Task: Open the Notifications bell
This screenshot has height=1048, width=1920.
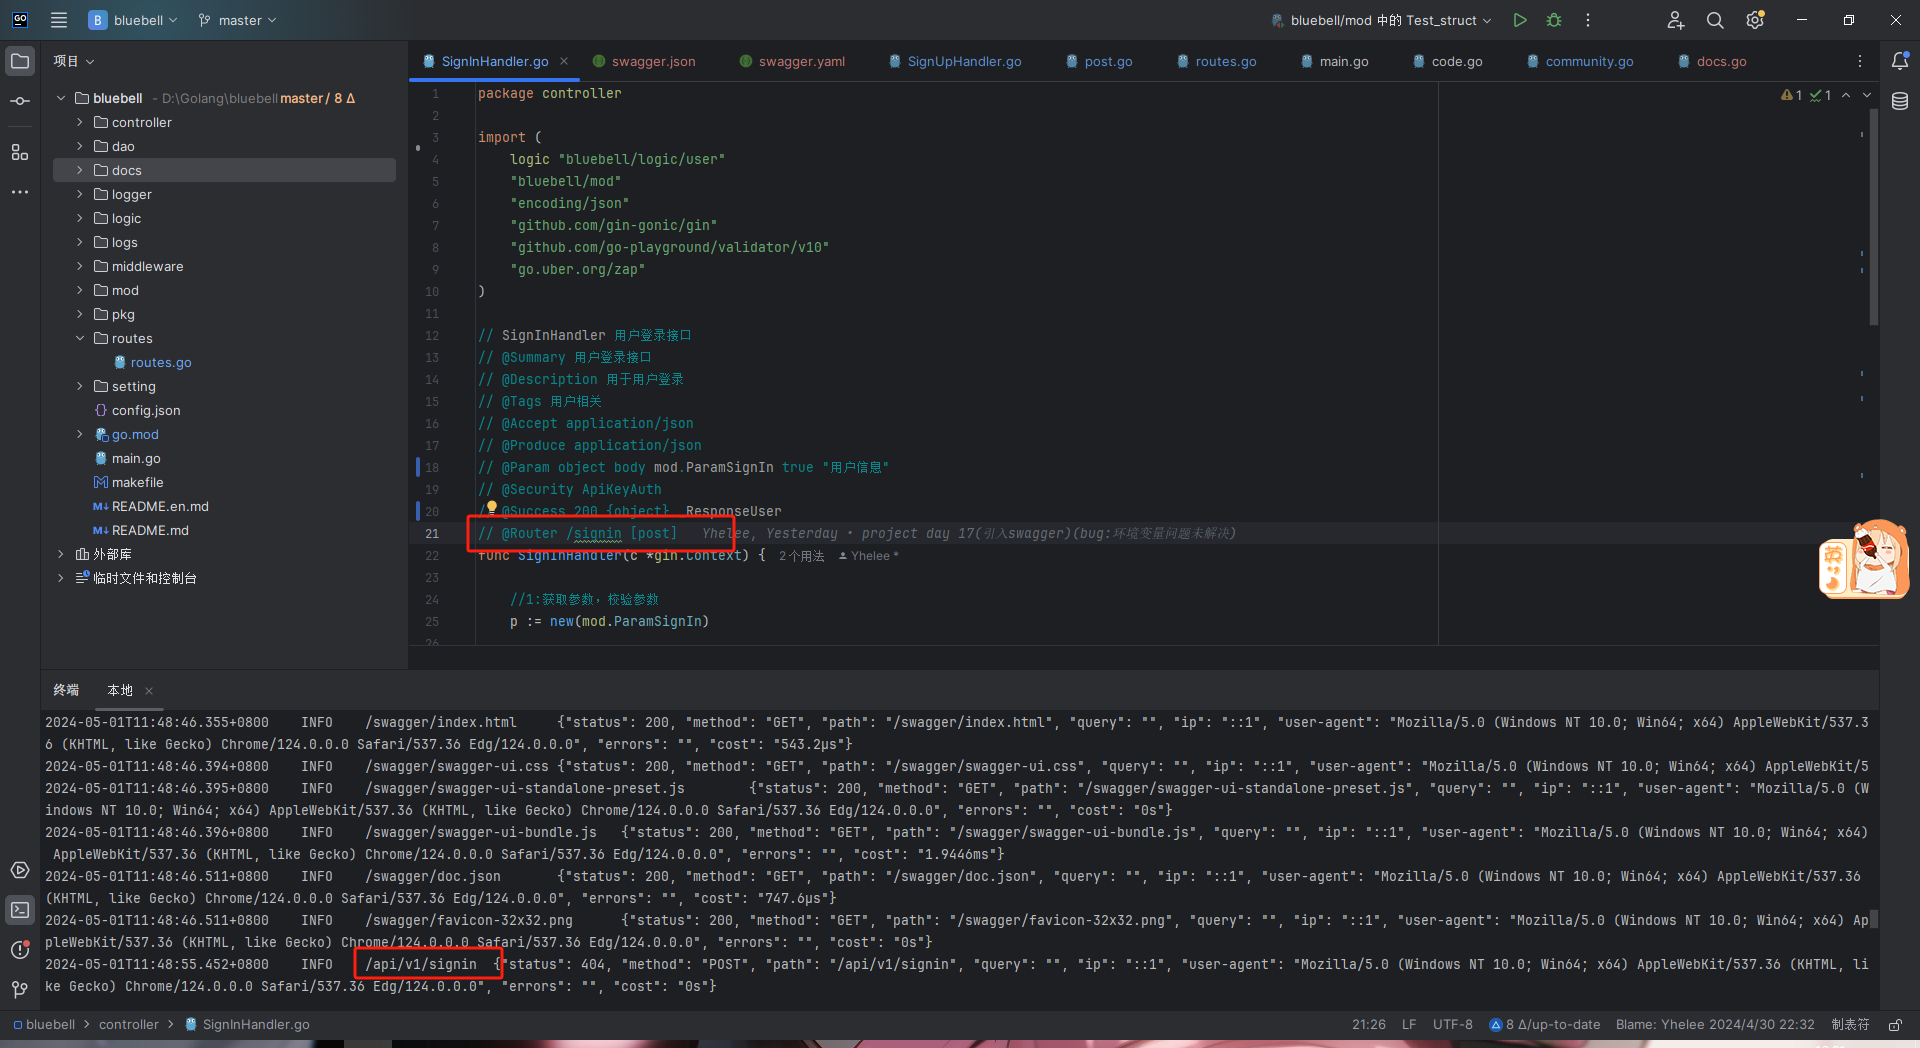Action: (x=1900, y=61)
